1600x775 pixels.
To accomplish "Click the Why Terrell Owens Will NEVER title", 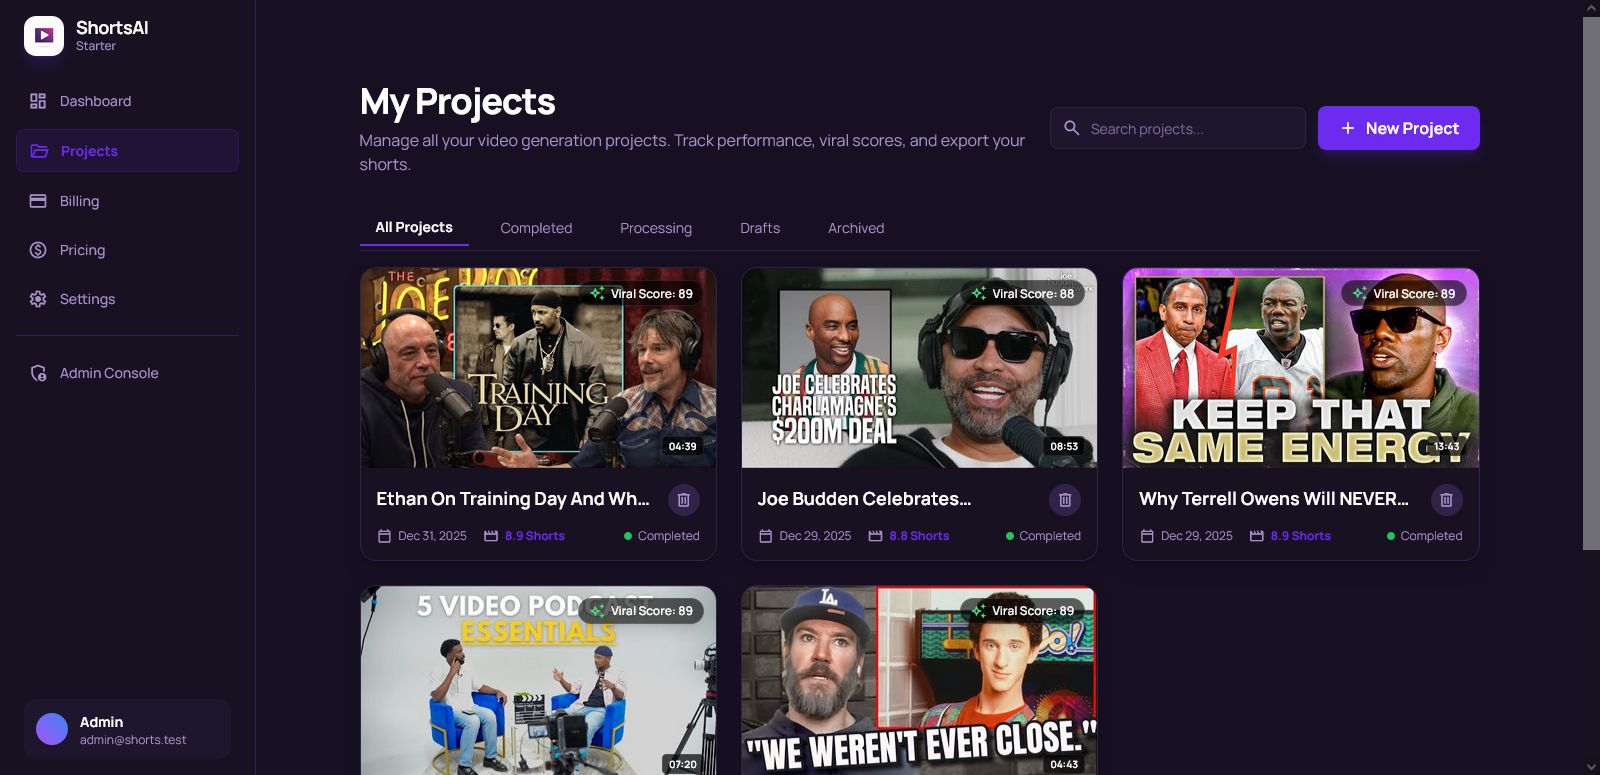I will pyautogui.click(x=1274, y=499).
